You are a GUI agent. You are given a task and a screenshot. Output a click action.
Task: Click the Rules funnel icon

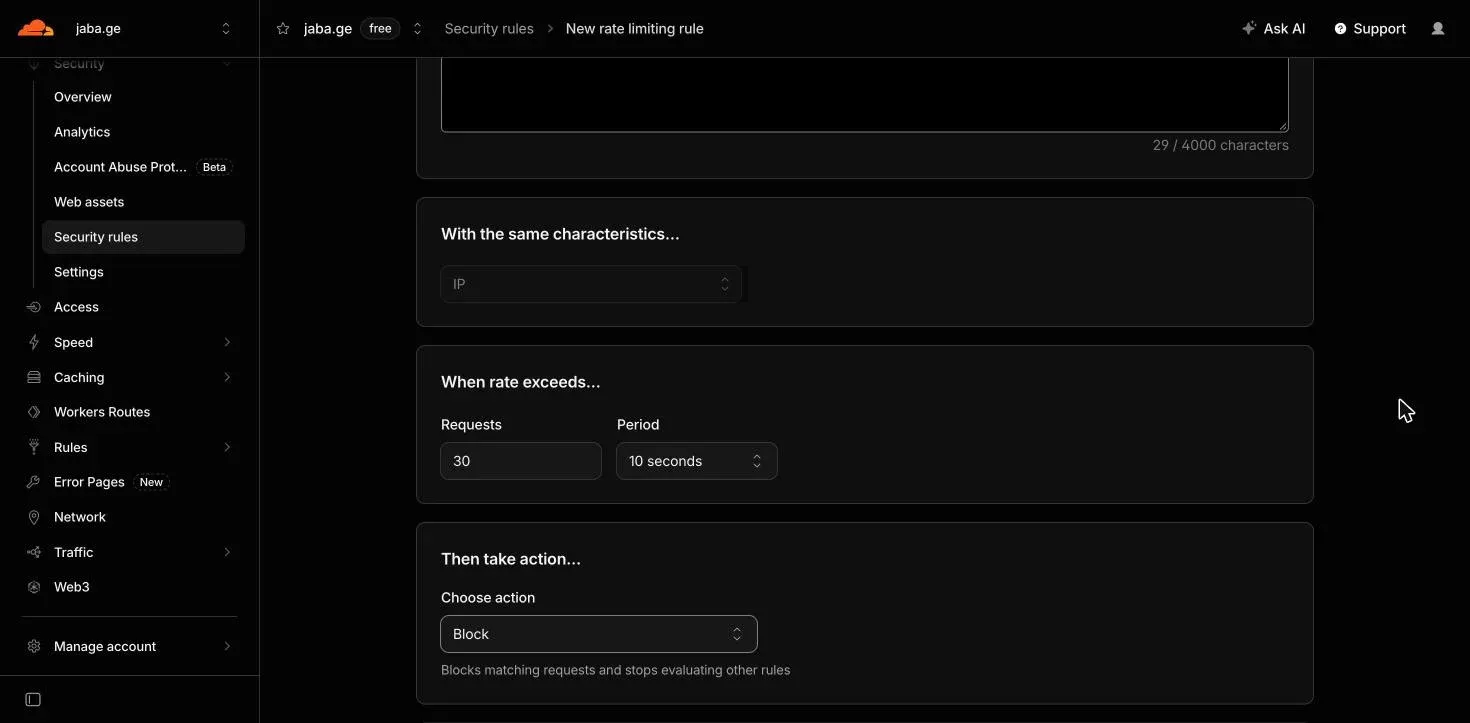pyautogui.click(x=34, y=447)
